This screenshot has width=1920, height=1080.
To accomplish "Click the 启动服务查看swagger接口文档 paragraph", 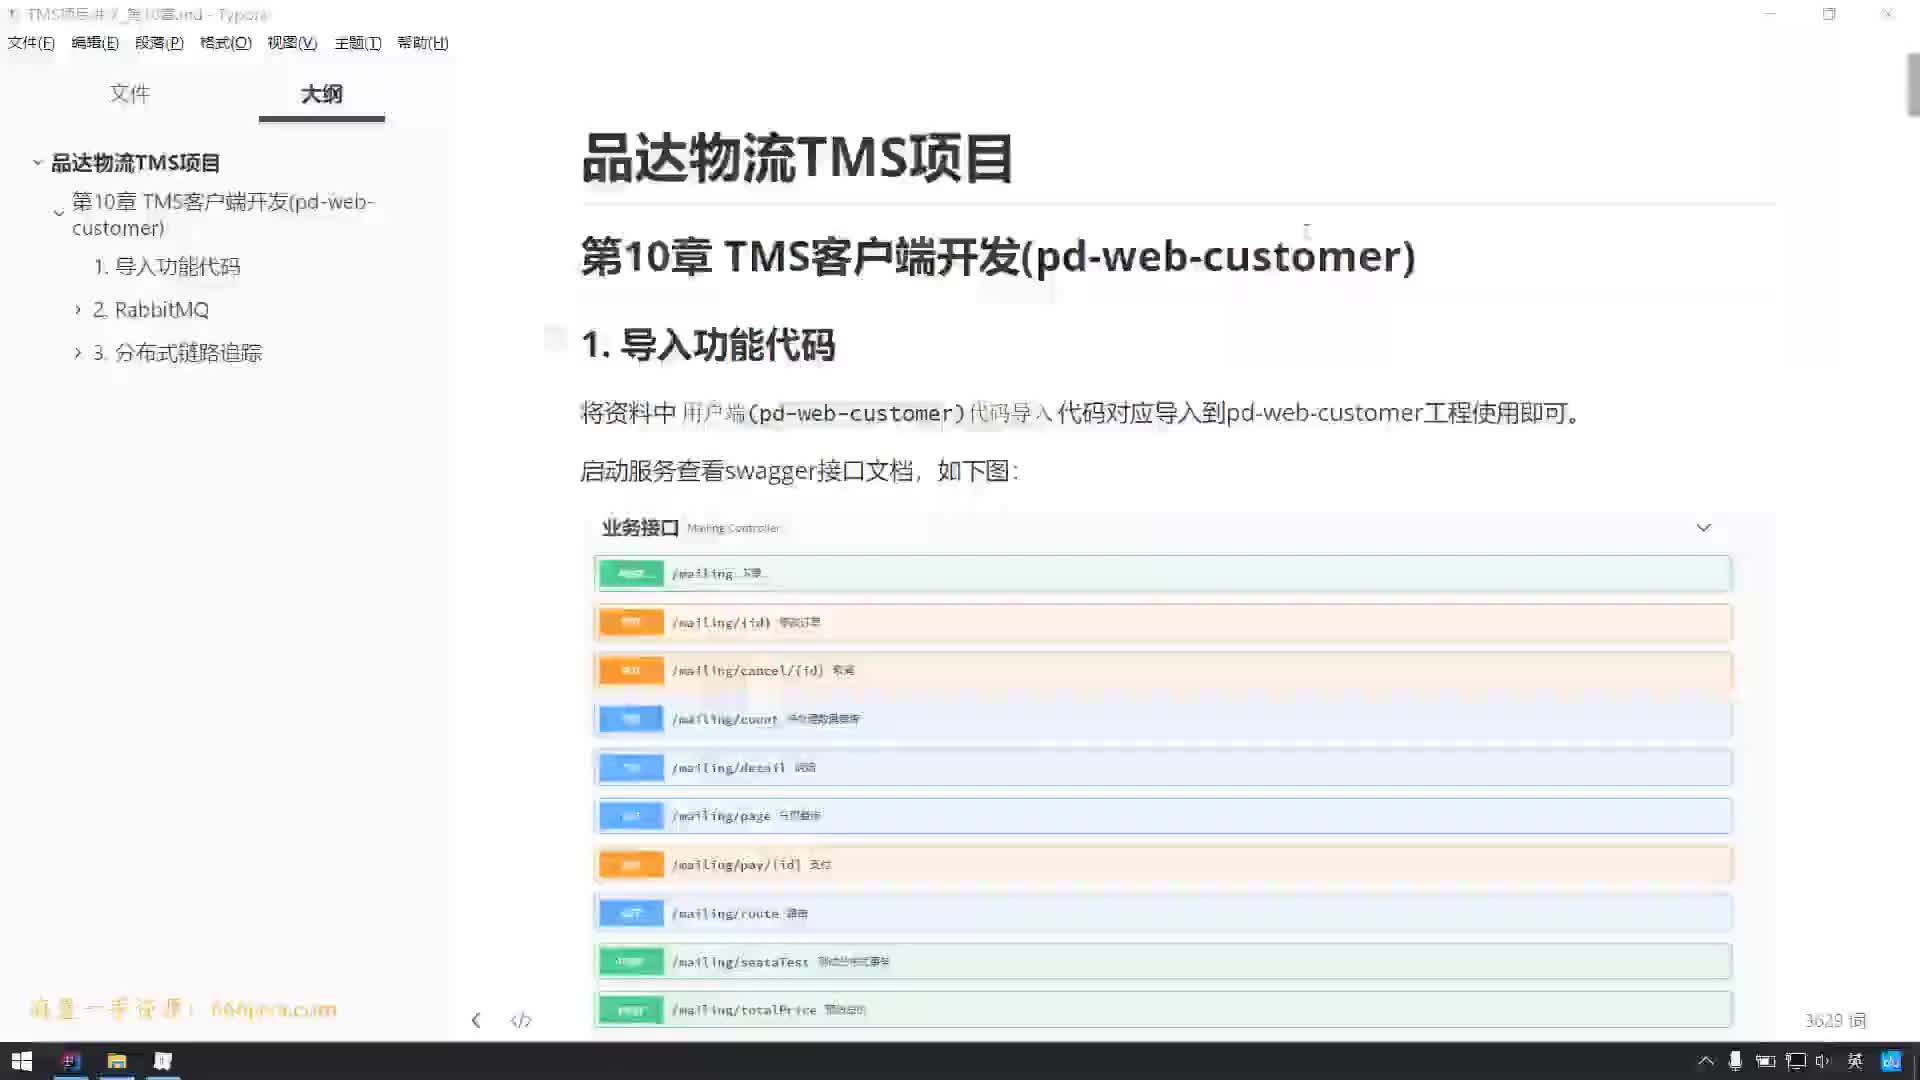I will (799, 471).
